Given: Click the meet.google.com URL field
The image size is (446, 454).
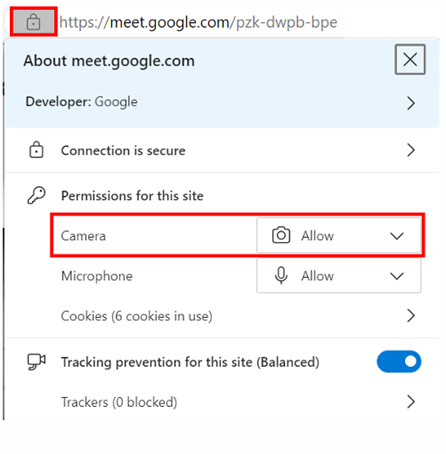Looking at the screenshot, I should click(198, 22).
